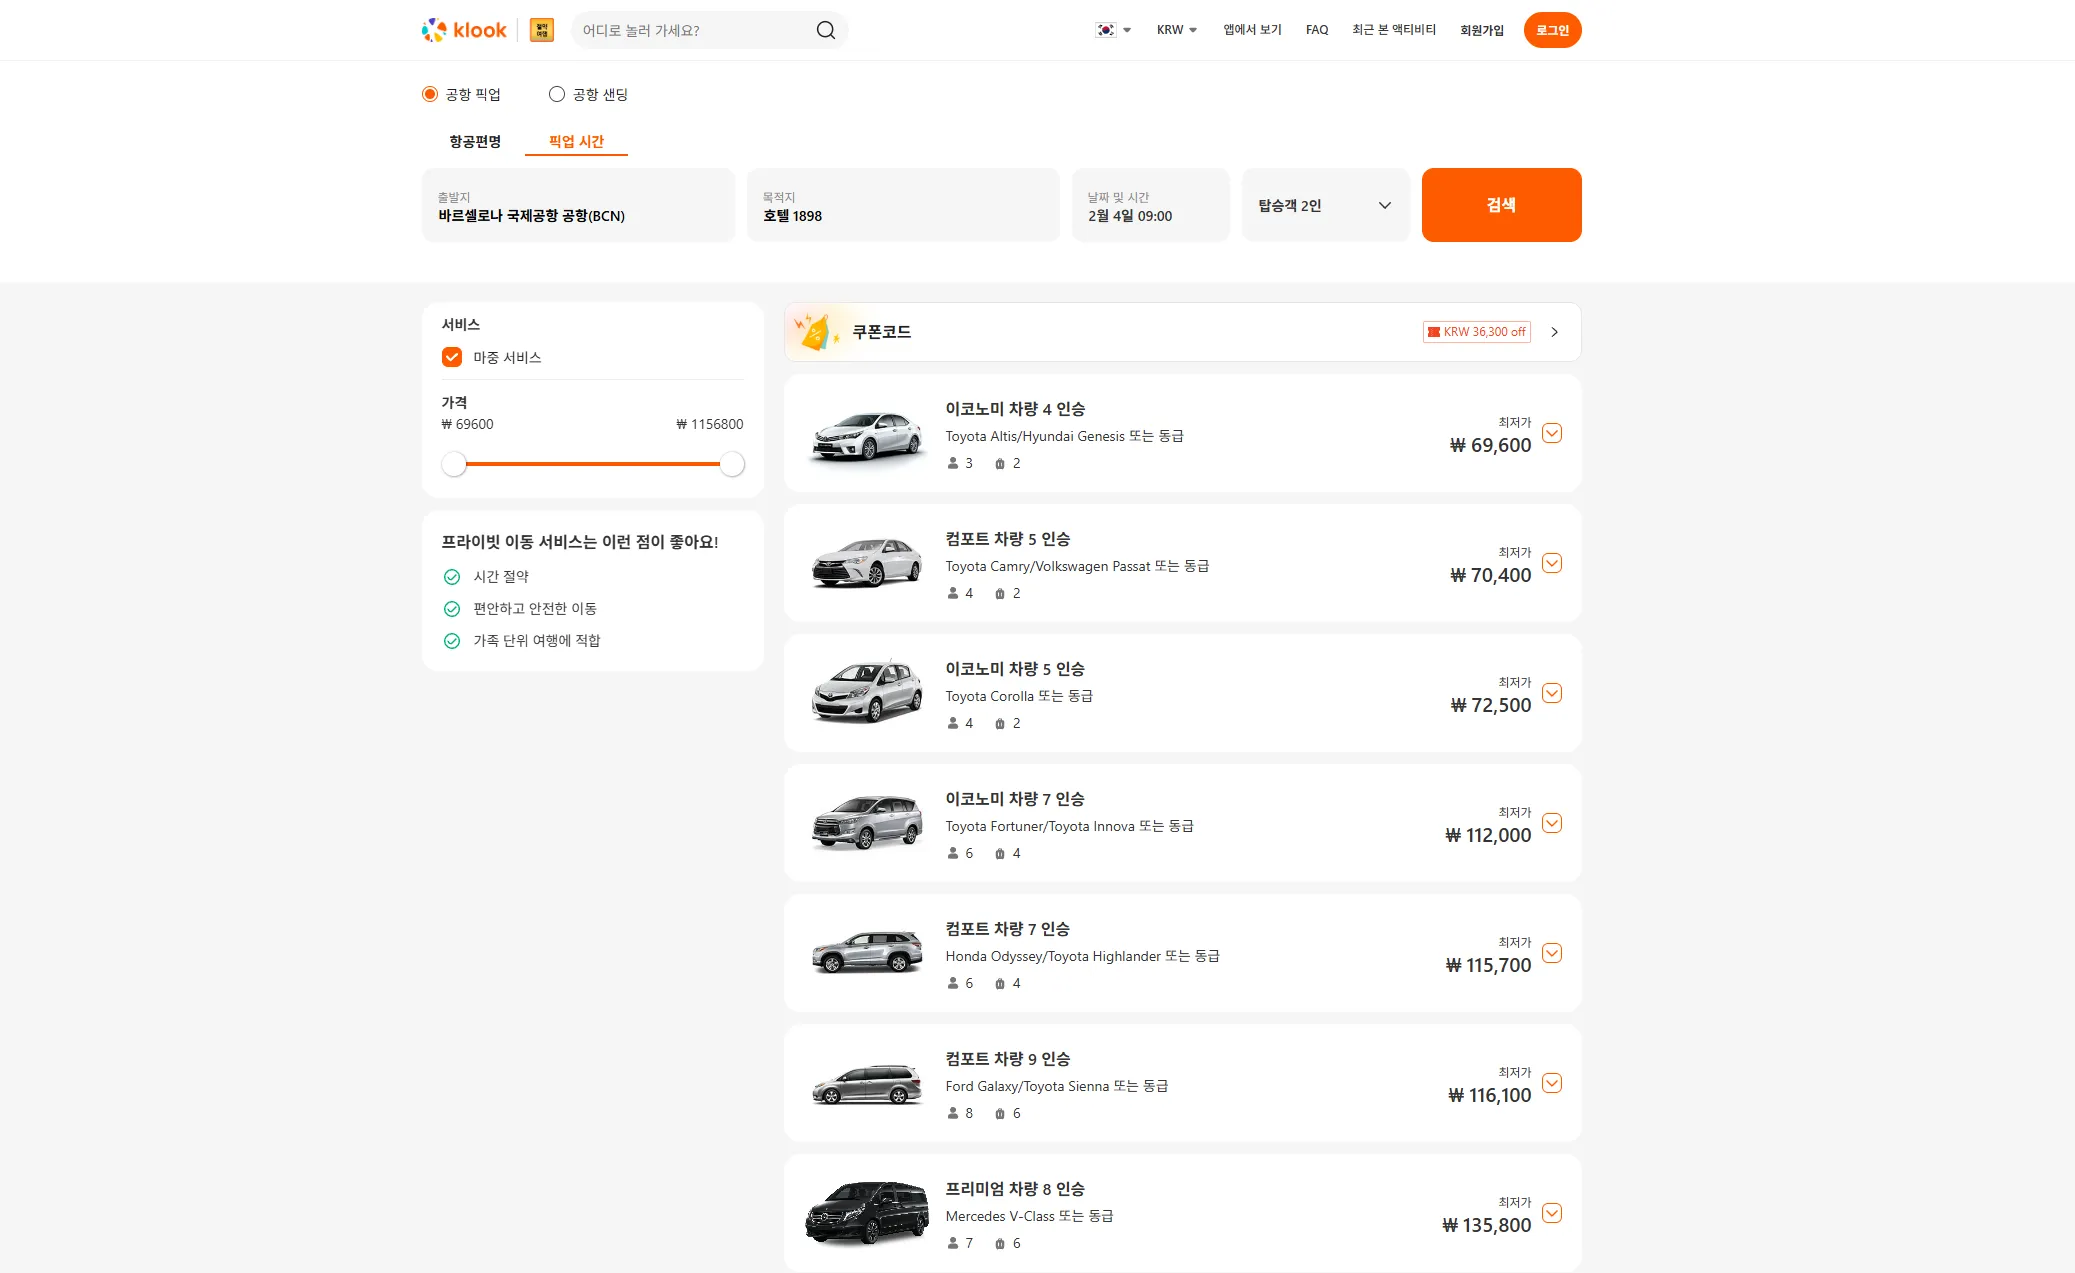Open the FAQ link

(1317, 29)
